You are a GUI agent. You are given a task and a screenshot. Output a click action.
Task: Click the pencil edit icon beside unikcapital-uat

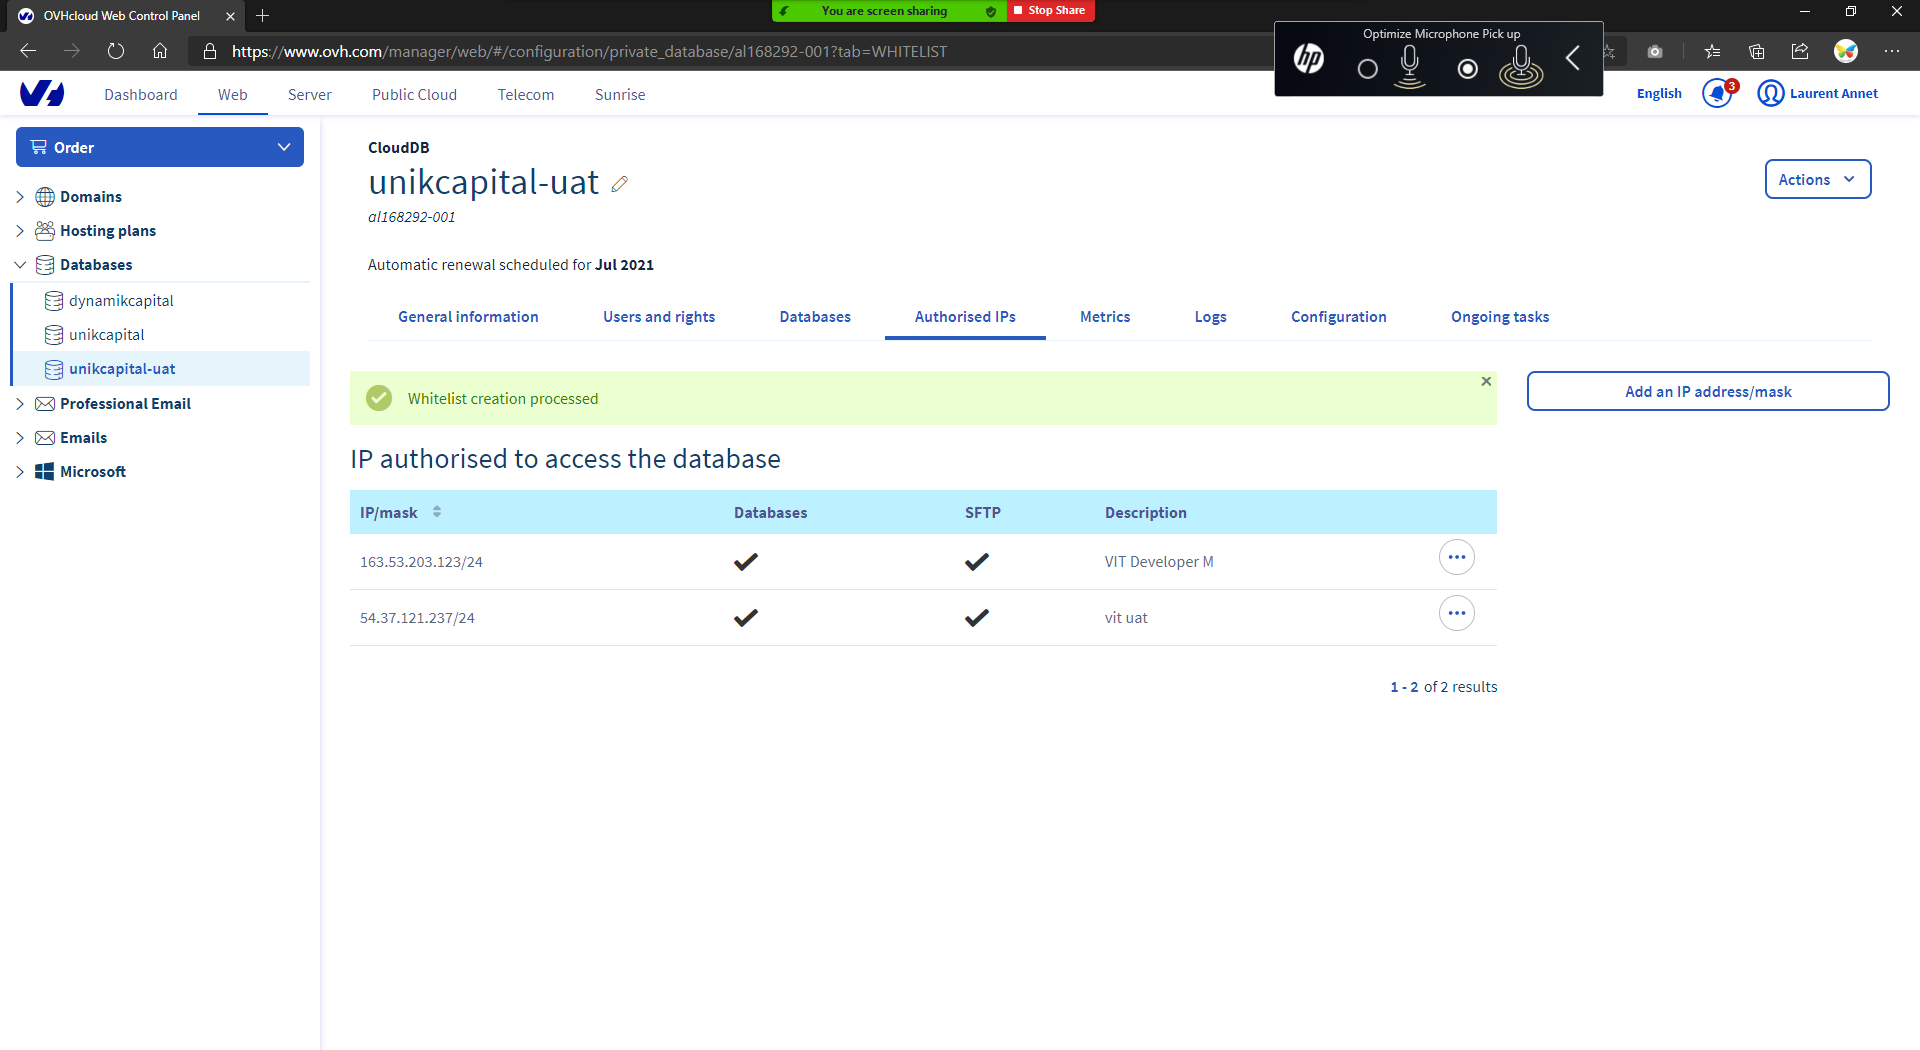tap(620, 184)
